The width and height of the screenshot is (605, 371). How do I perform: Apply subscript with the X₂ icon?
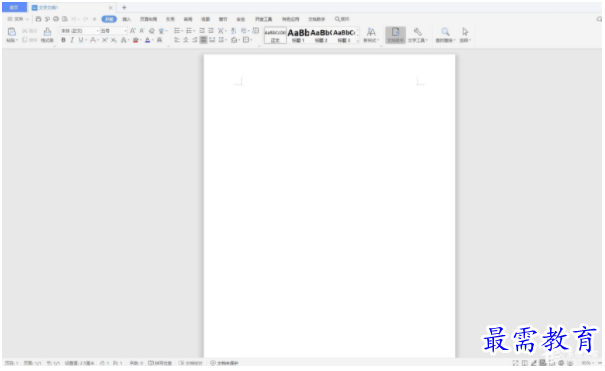tap(113, 40)
